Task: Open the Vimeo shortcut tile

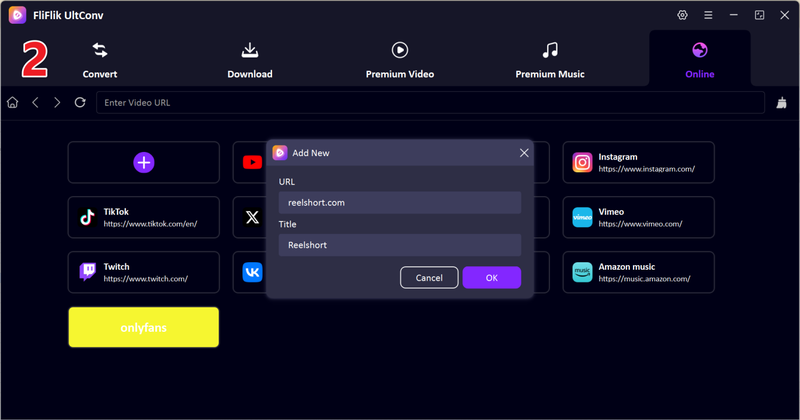Action: 638,217
